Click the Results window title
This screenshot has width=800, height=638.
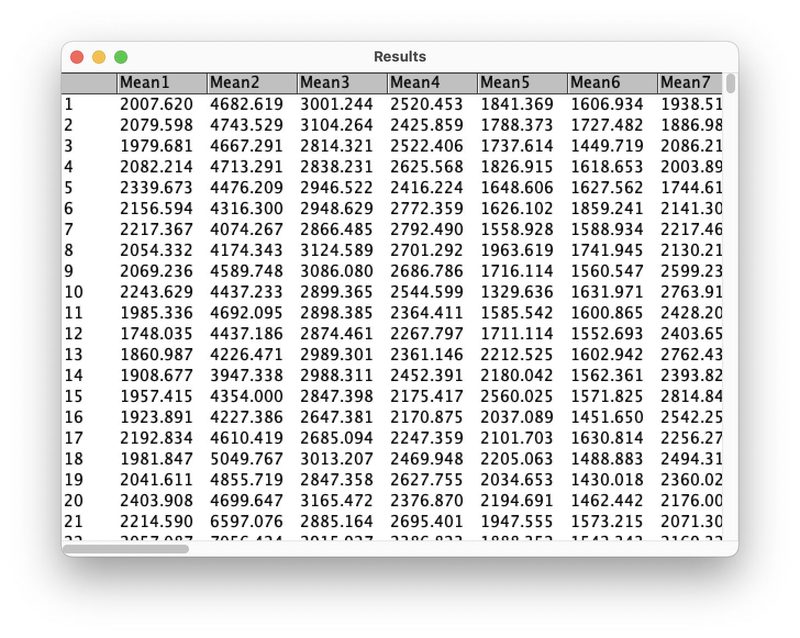400,57
